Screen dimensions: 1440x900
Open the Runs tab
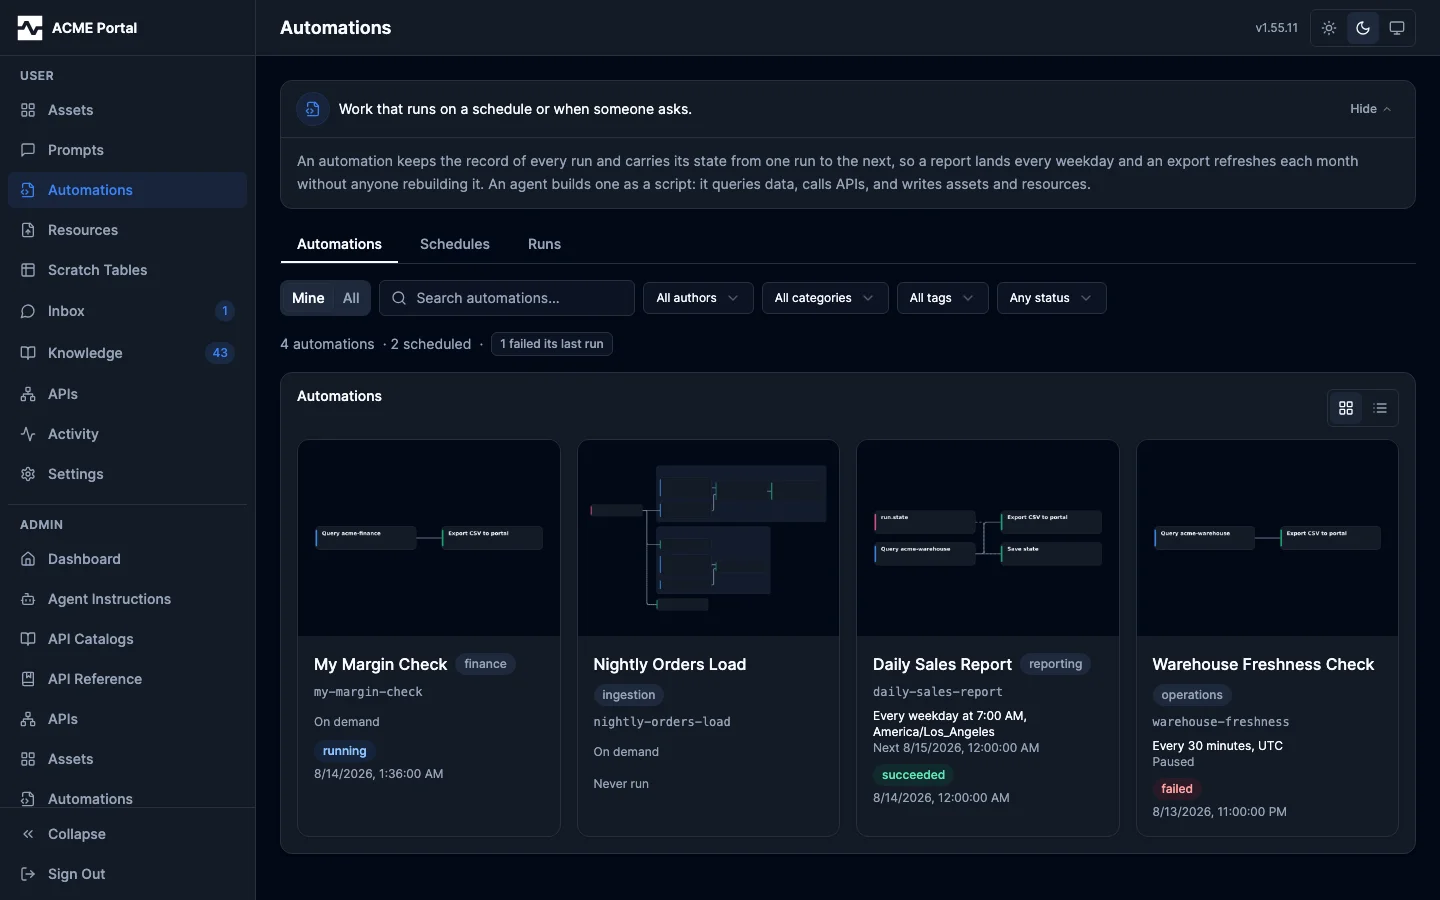click(x=544, y=244)
